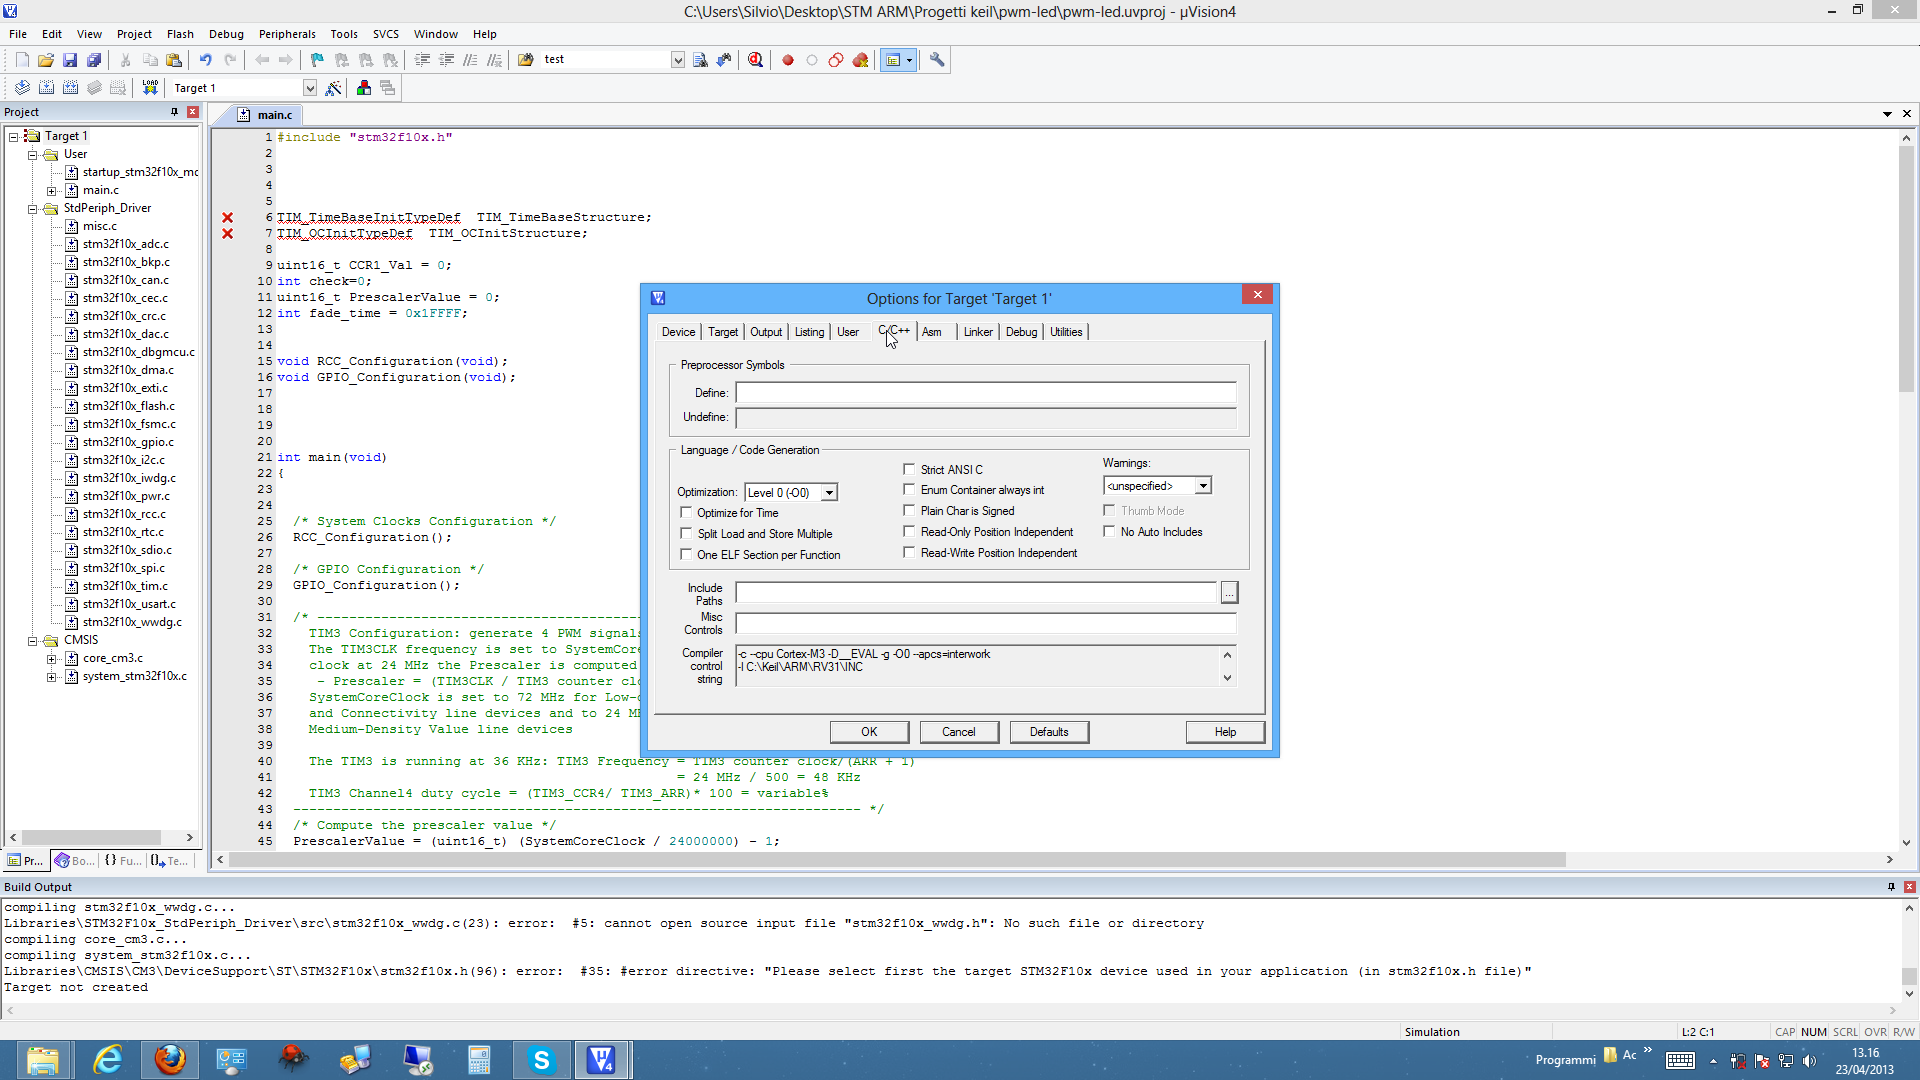Open the Optimization level dropdown
Viewport: 1920px width, 1080px height.
pos(829,492)
